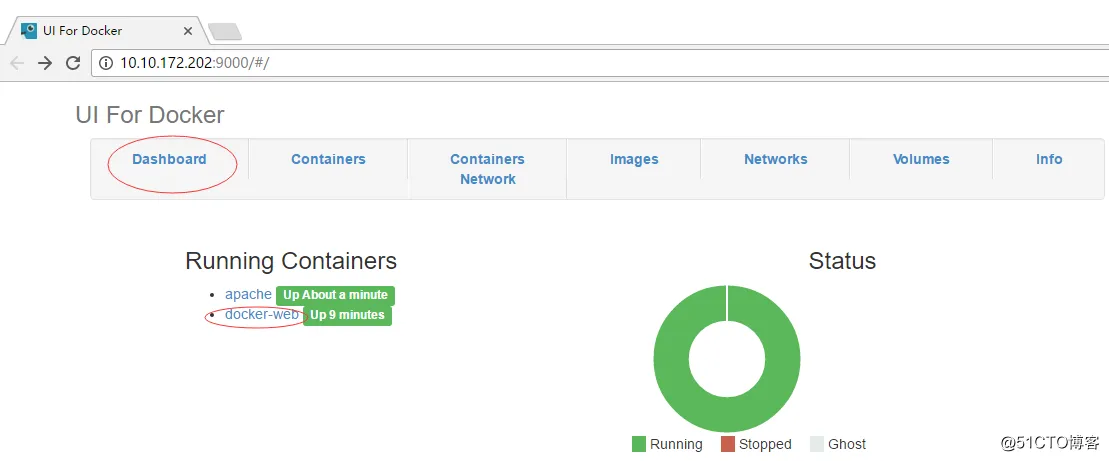This screenshot has height=461, width=1109.
Task: Click the Running legend label
Action: [x=676, y=444]
